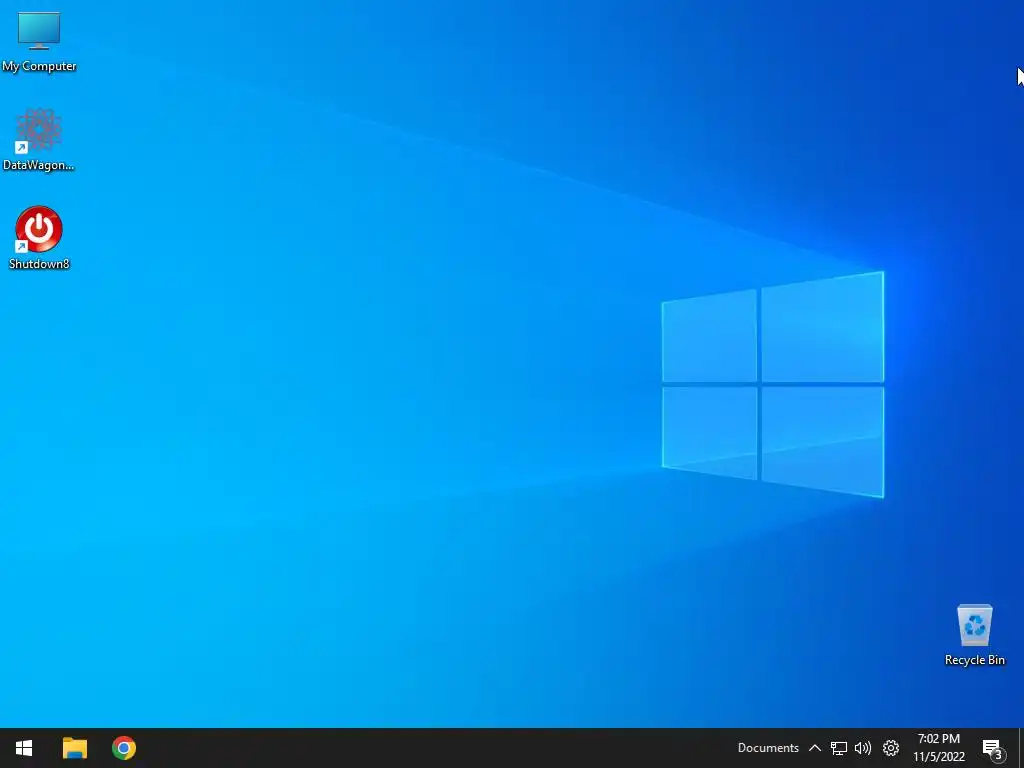Select the Recycle Bin icon
1024x768 pixels.
click(974, 635)
